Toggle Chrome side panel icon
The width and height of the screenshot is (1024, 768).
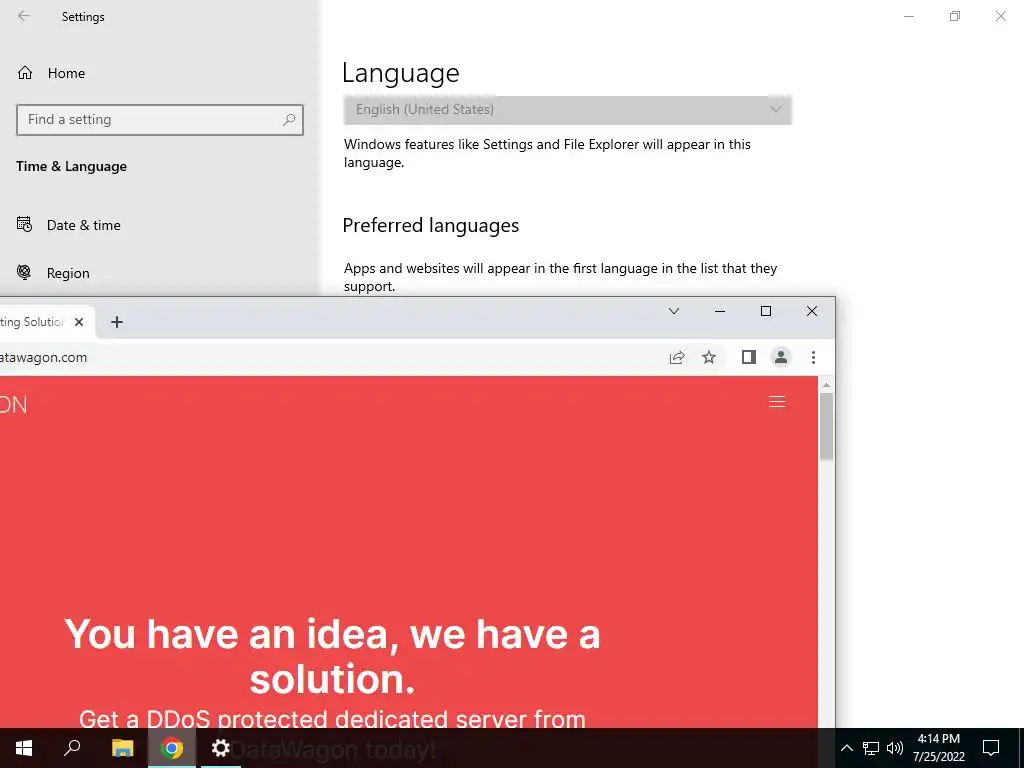click(749, 357)
